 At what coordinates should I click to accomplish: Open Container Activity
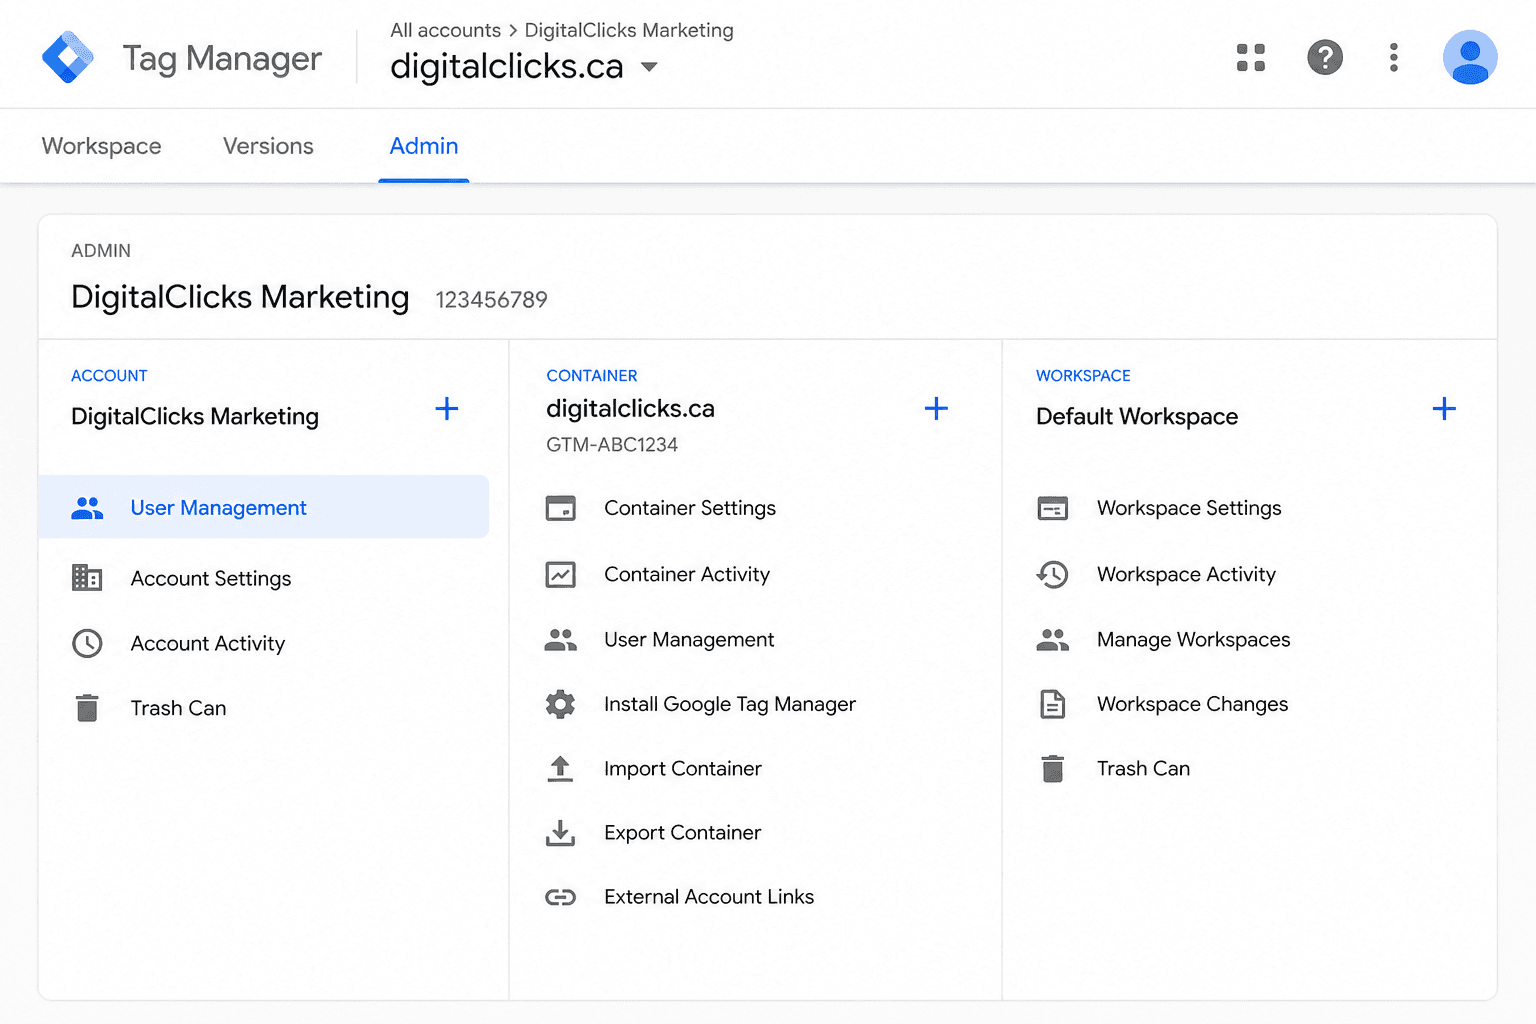coord(687,574)
